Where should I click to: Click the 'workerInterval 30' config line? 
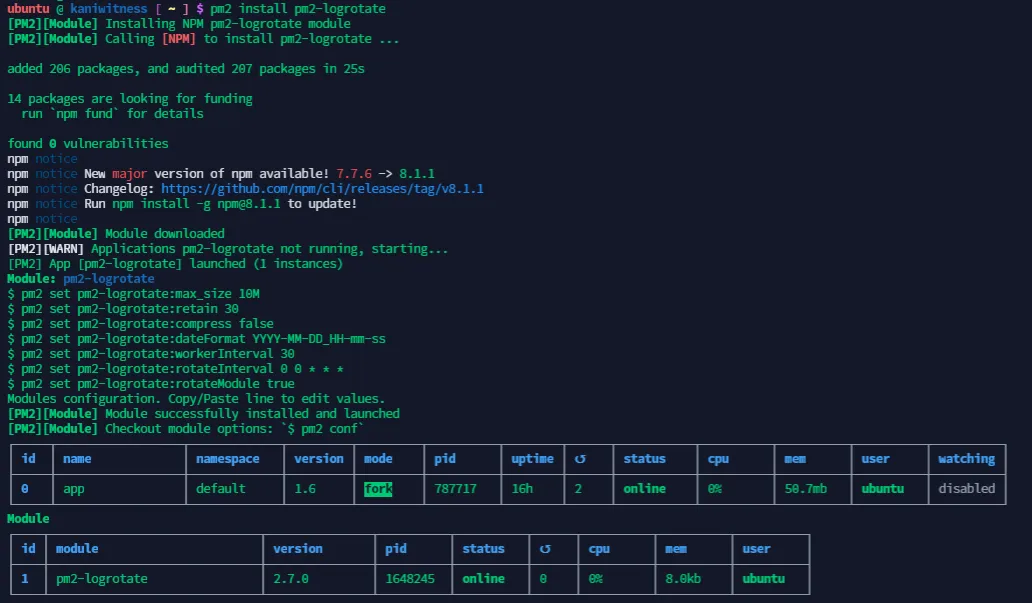[x=151, y=354]
